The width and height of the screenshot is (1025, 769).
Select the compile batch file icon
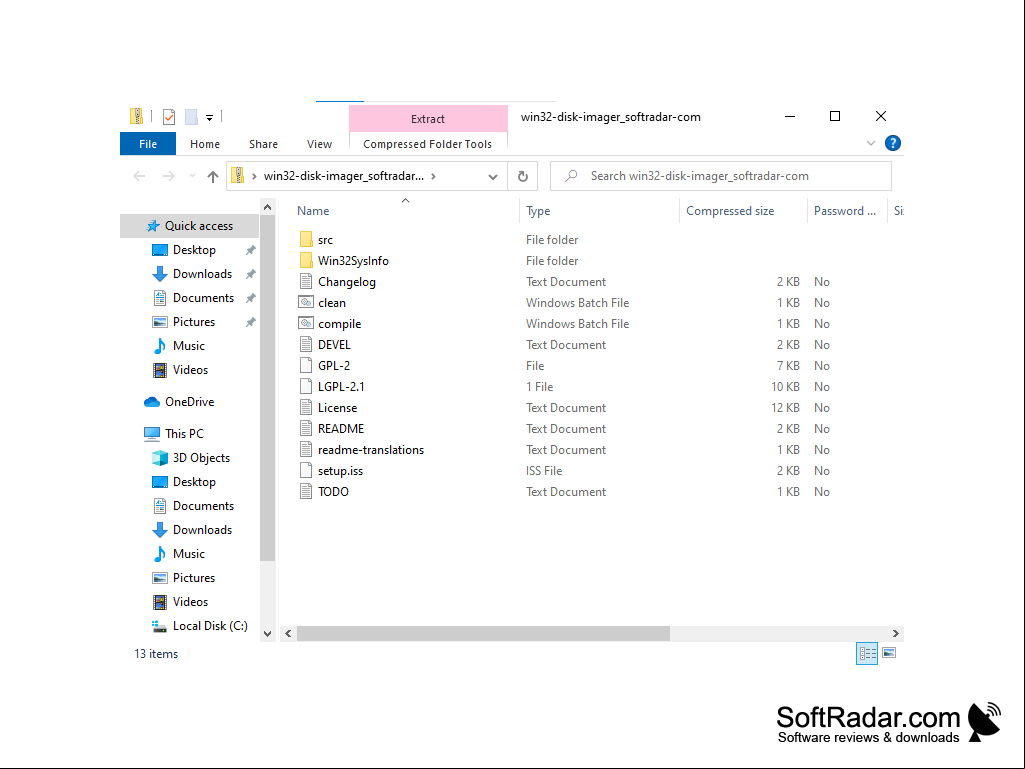(x=306, y=323)
